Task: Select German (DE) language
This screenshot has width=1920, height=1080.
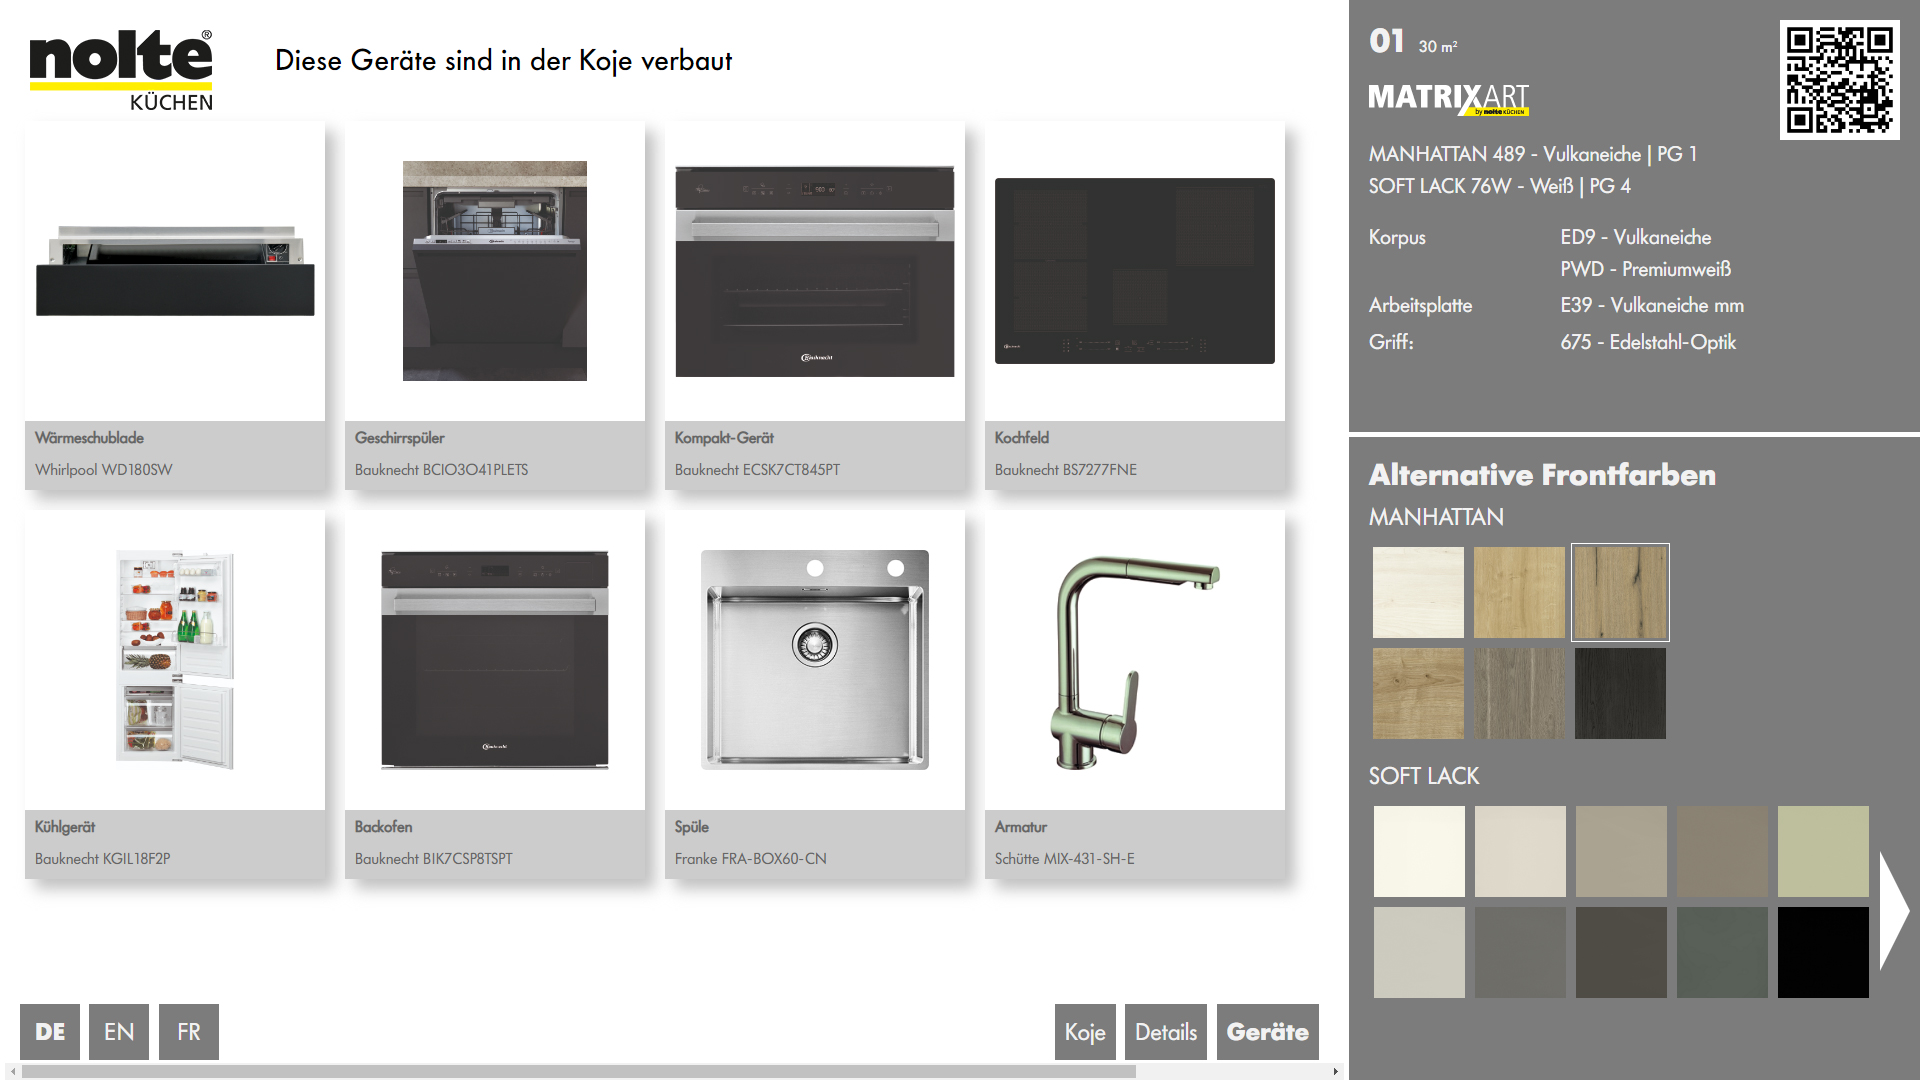Action: tap(50, 1032)
